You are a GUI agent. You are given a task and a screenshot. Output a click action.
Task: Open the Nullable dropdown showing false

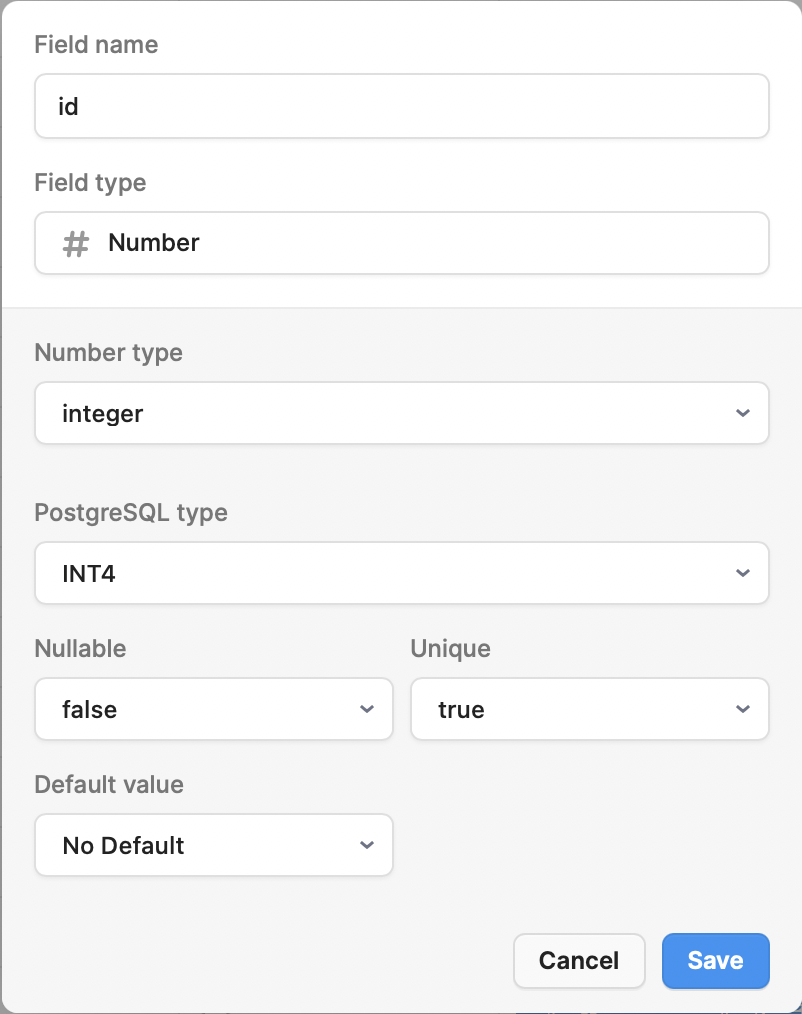click(214, 709)
